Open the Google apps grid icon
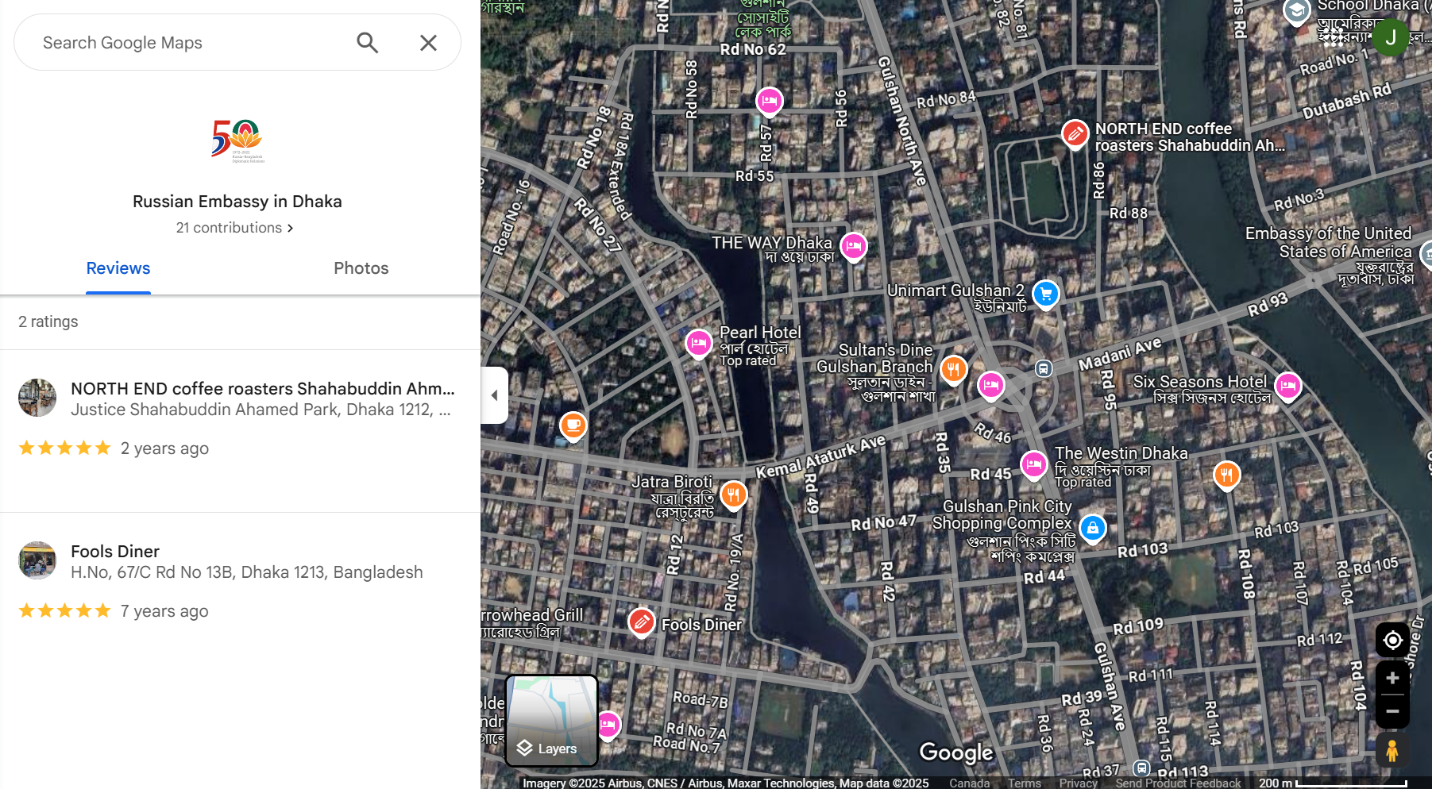This screenshot has height=789, width=1432. click(x=1333, y=38)
